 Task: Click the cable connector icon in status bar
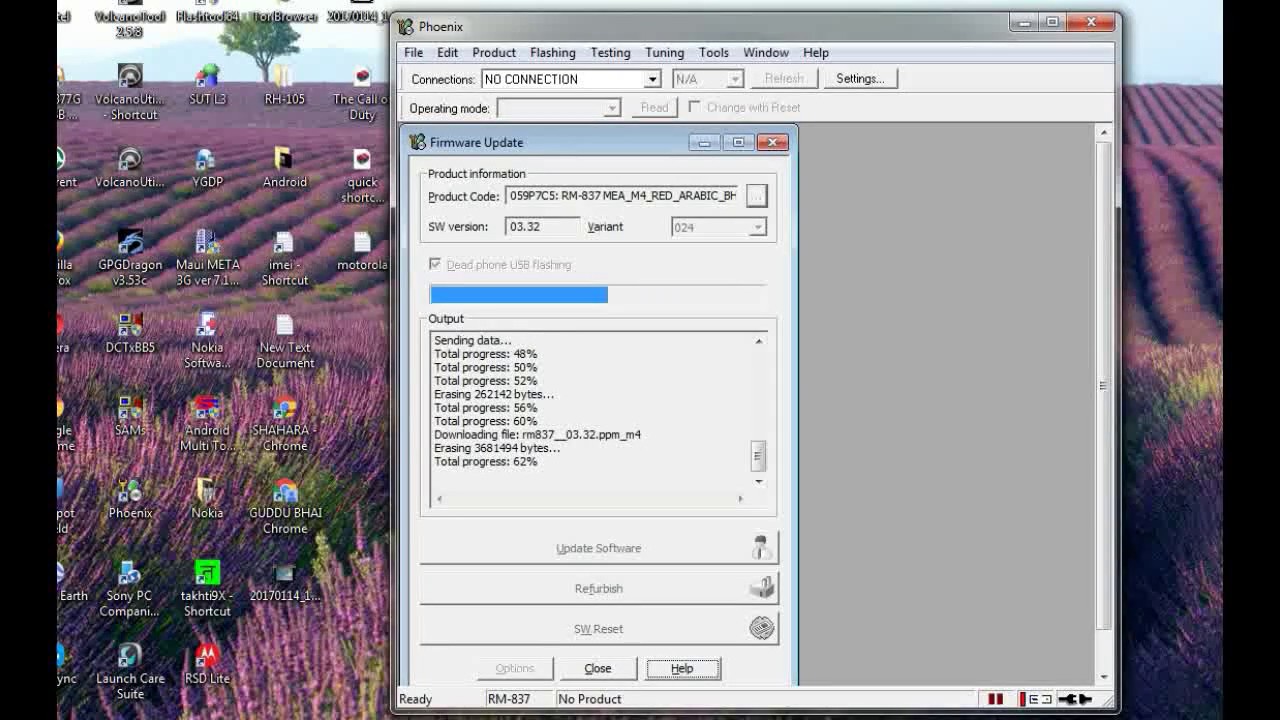coord(1076,699)
